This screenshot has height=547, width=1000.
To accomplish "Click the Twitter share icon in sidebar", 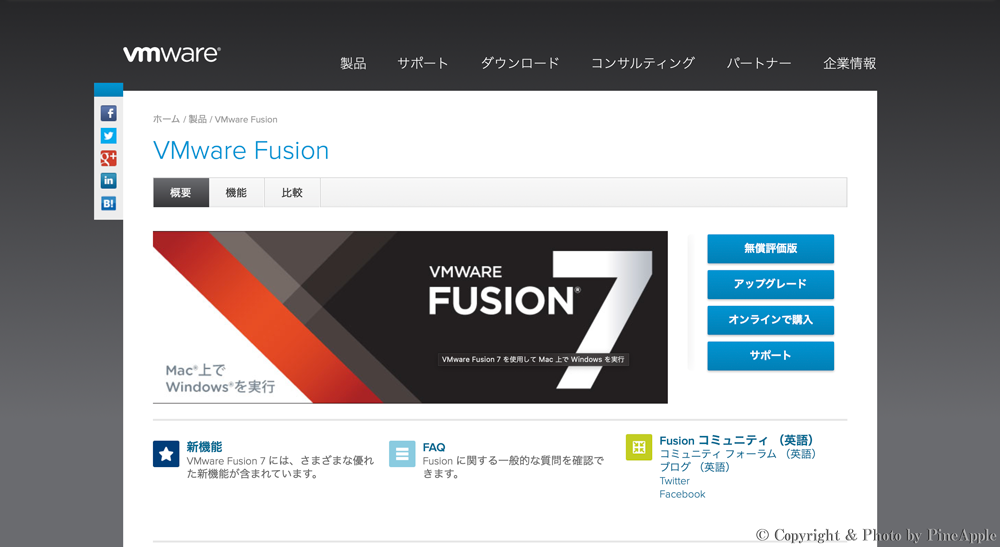I will [x=108, y=136].
